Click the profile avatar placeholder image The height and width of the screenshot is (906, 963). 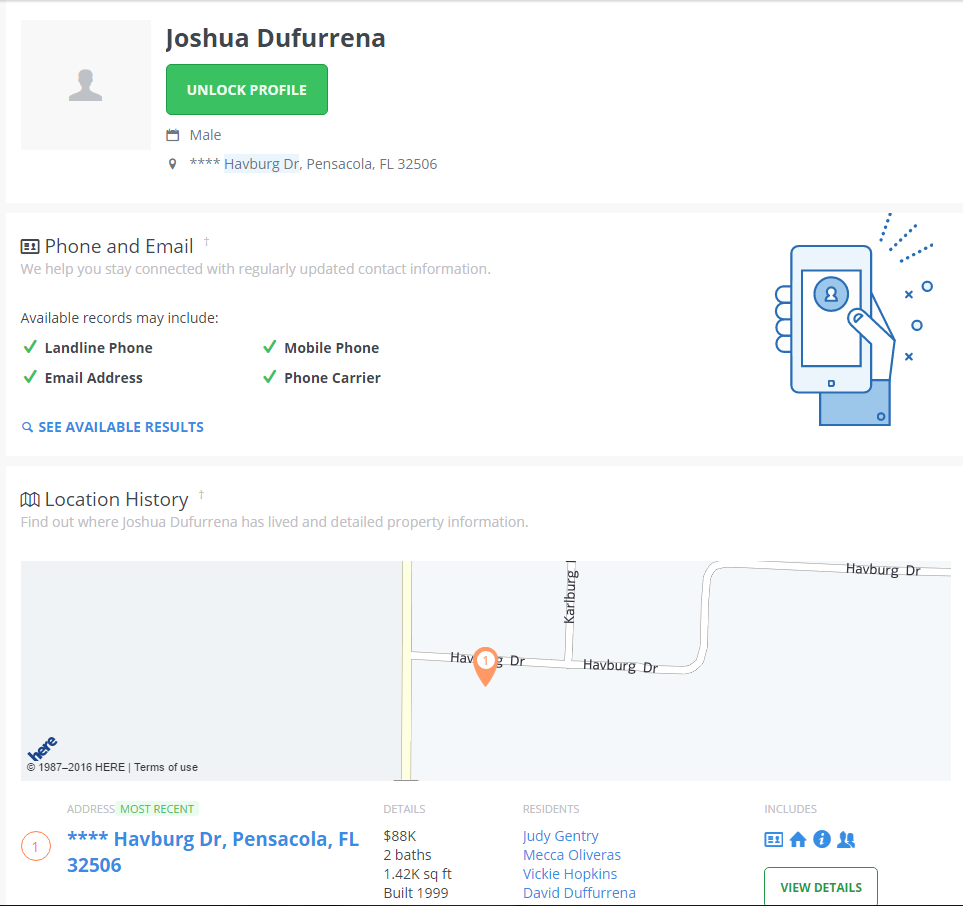(85, 85)
